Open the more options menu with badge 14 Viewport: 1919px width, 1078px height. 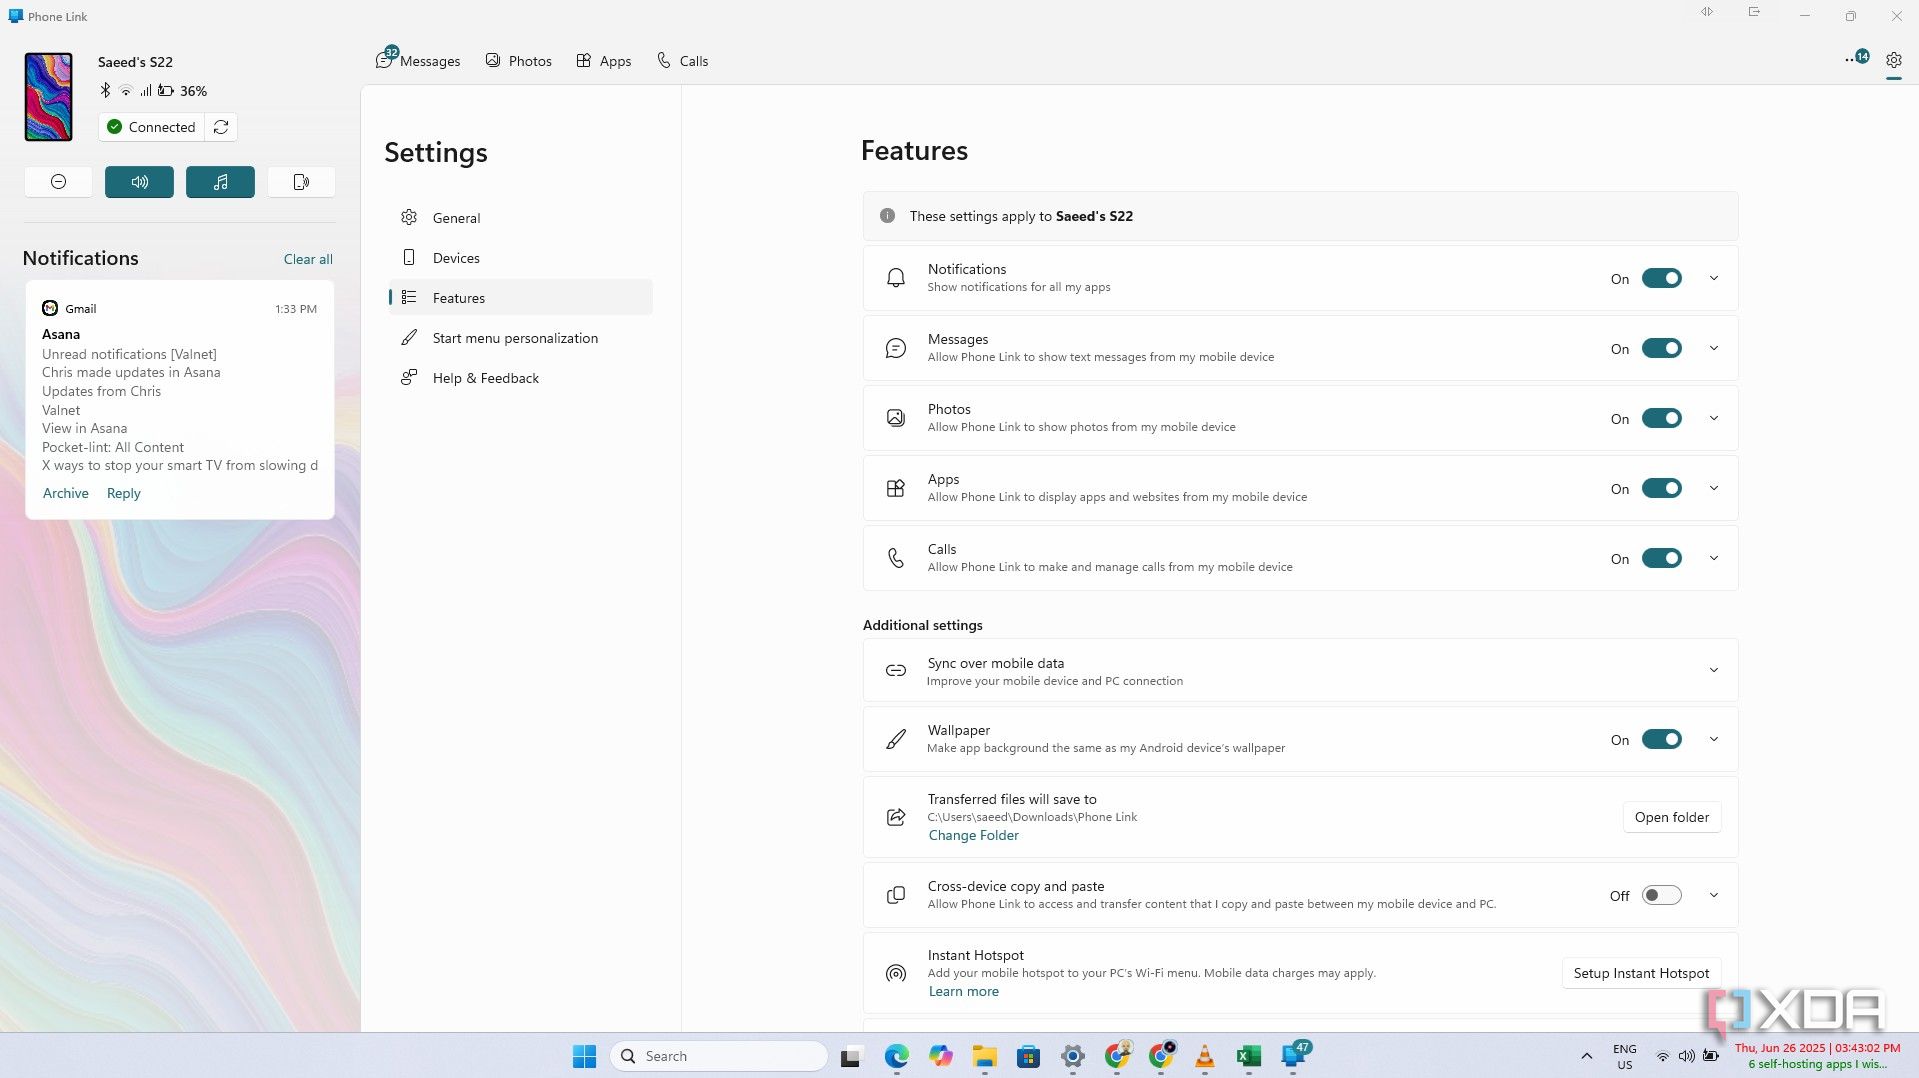pos(1855,59)
